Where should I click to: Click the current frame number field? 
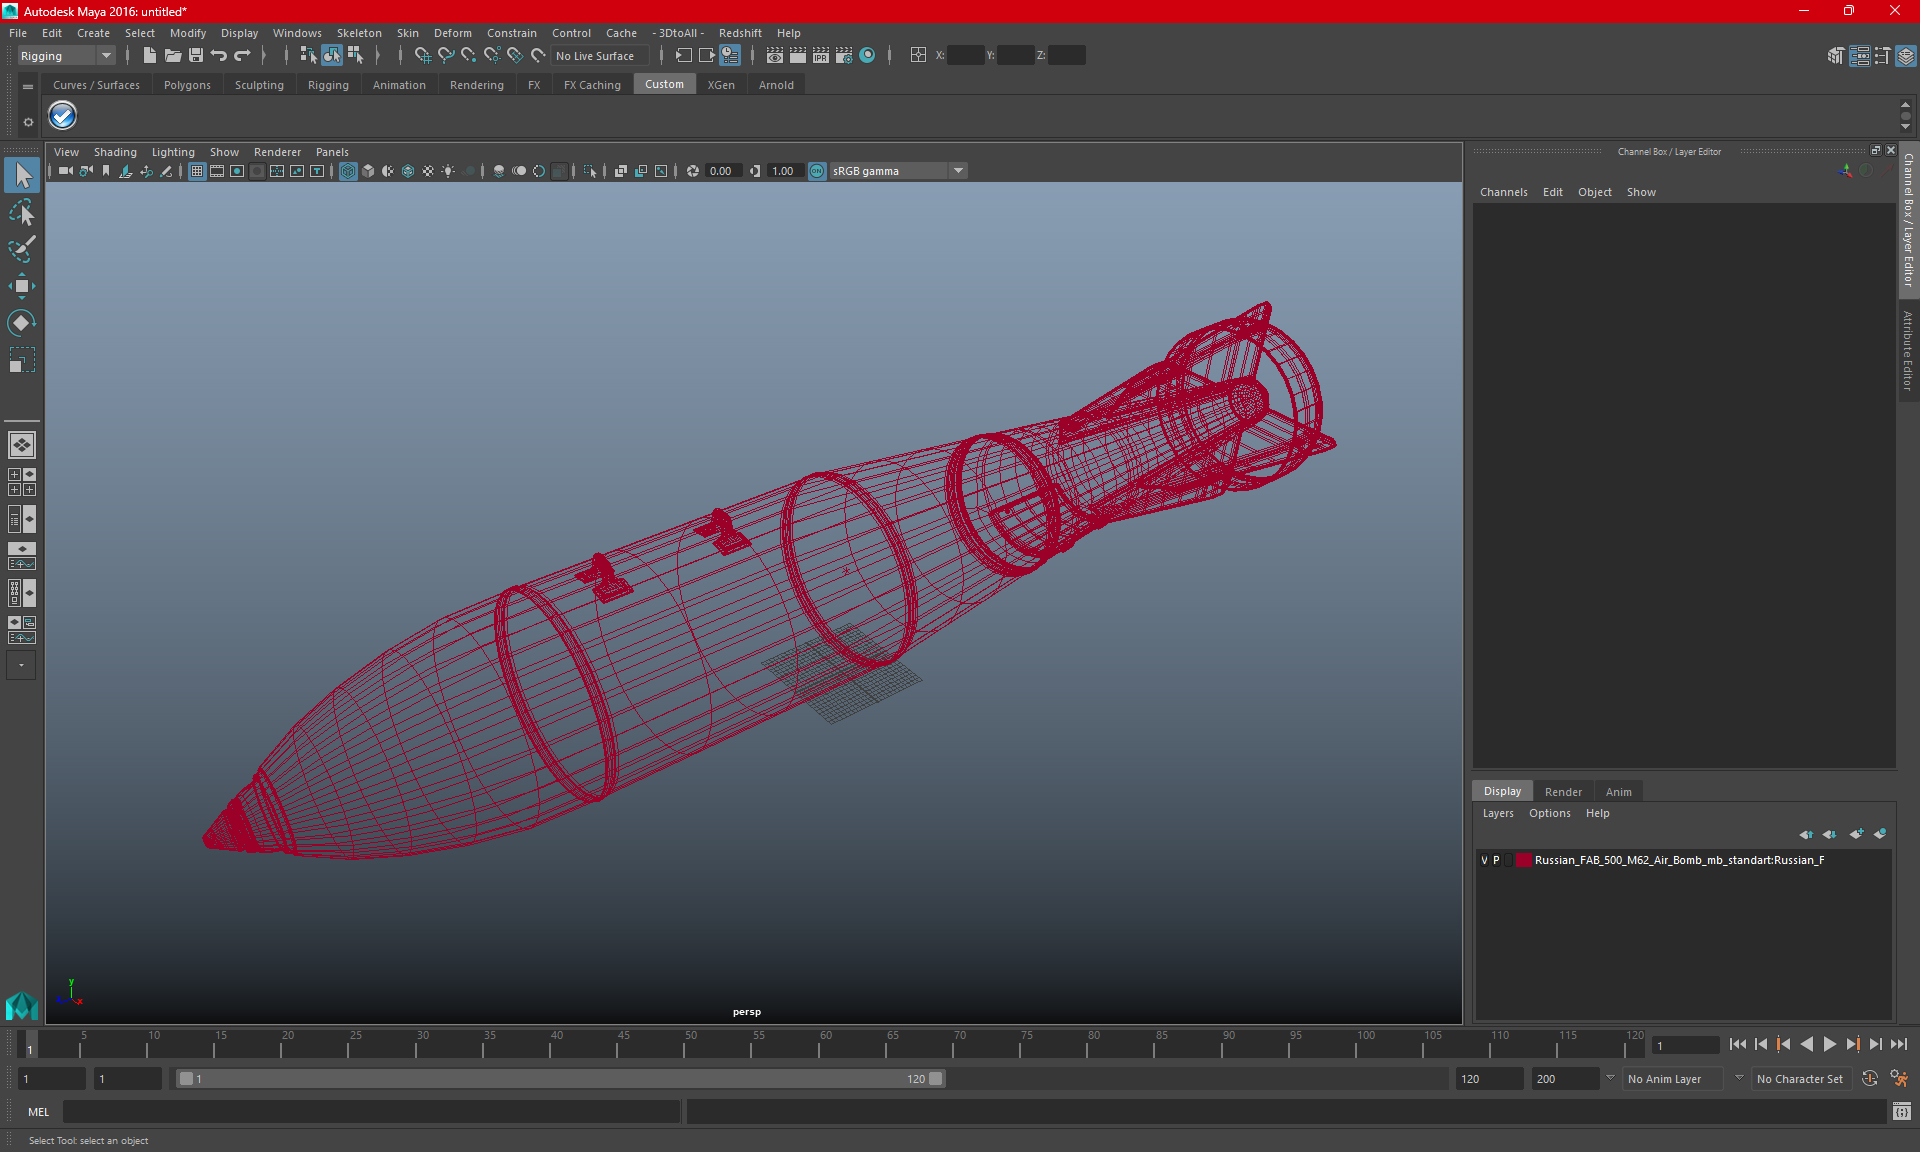(1685, 1045)
